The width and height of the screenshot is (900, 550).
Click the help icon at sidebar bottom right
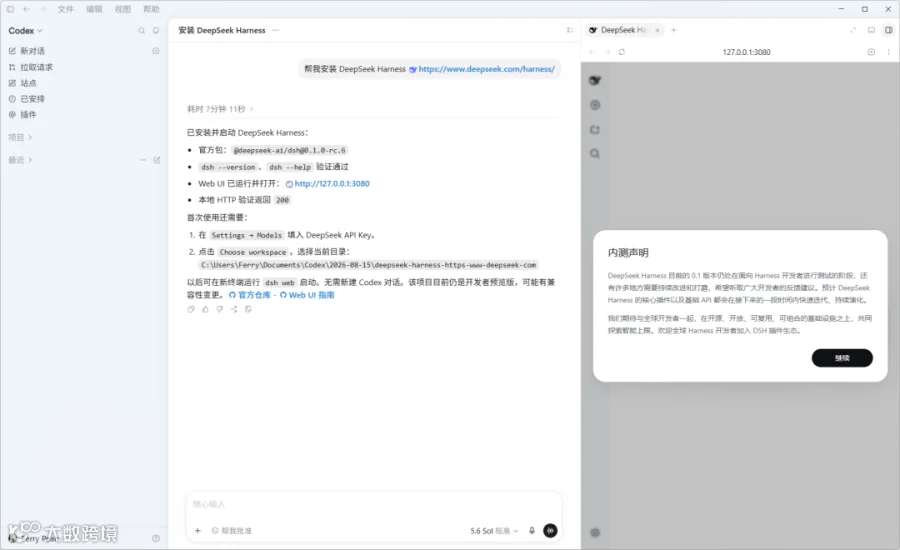156,539
